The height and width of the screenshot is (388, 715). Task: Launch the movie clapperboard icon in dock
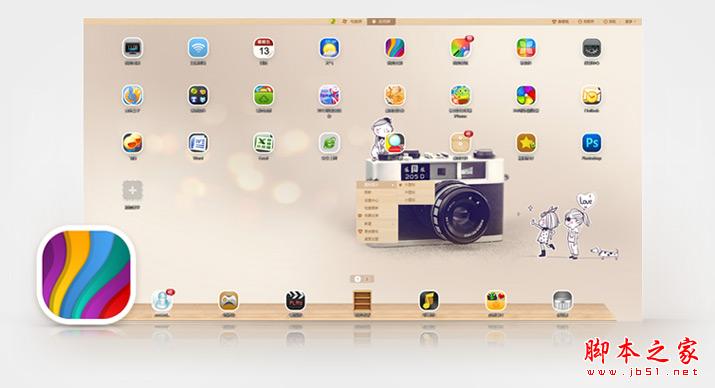[x=295, y=301]
